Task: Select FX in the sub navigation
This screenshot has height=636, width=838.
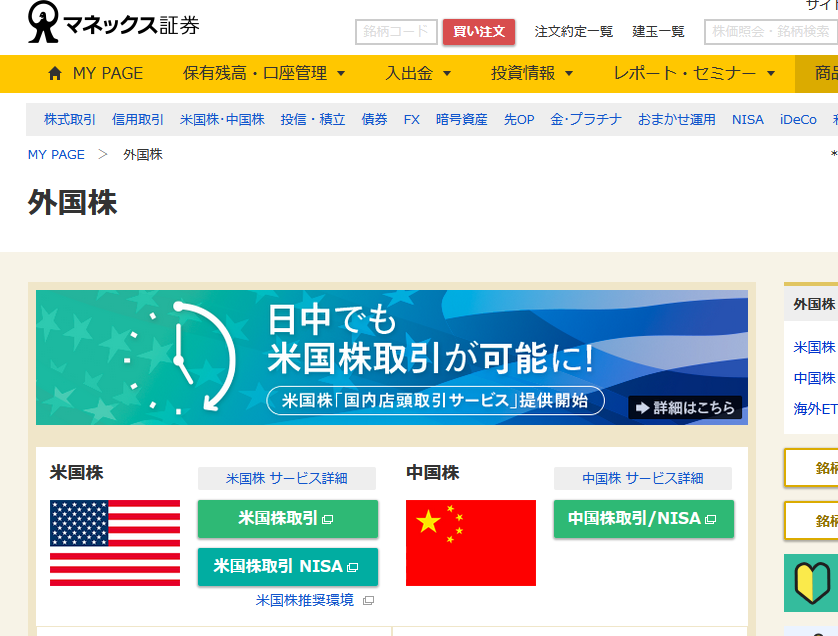Action: [x=412, y=119]
